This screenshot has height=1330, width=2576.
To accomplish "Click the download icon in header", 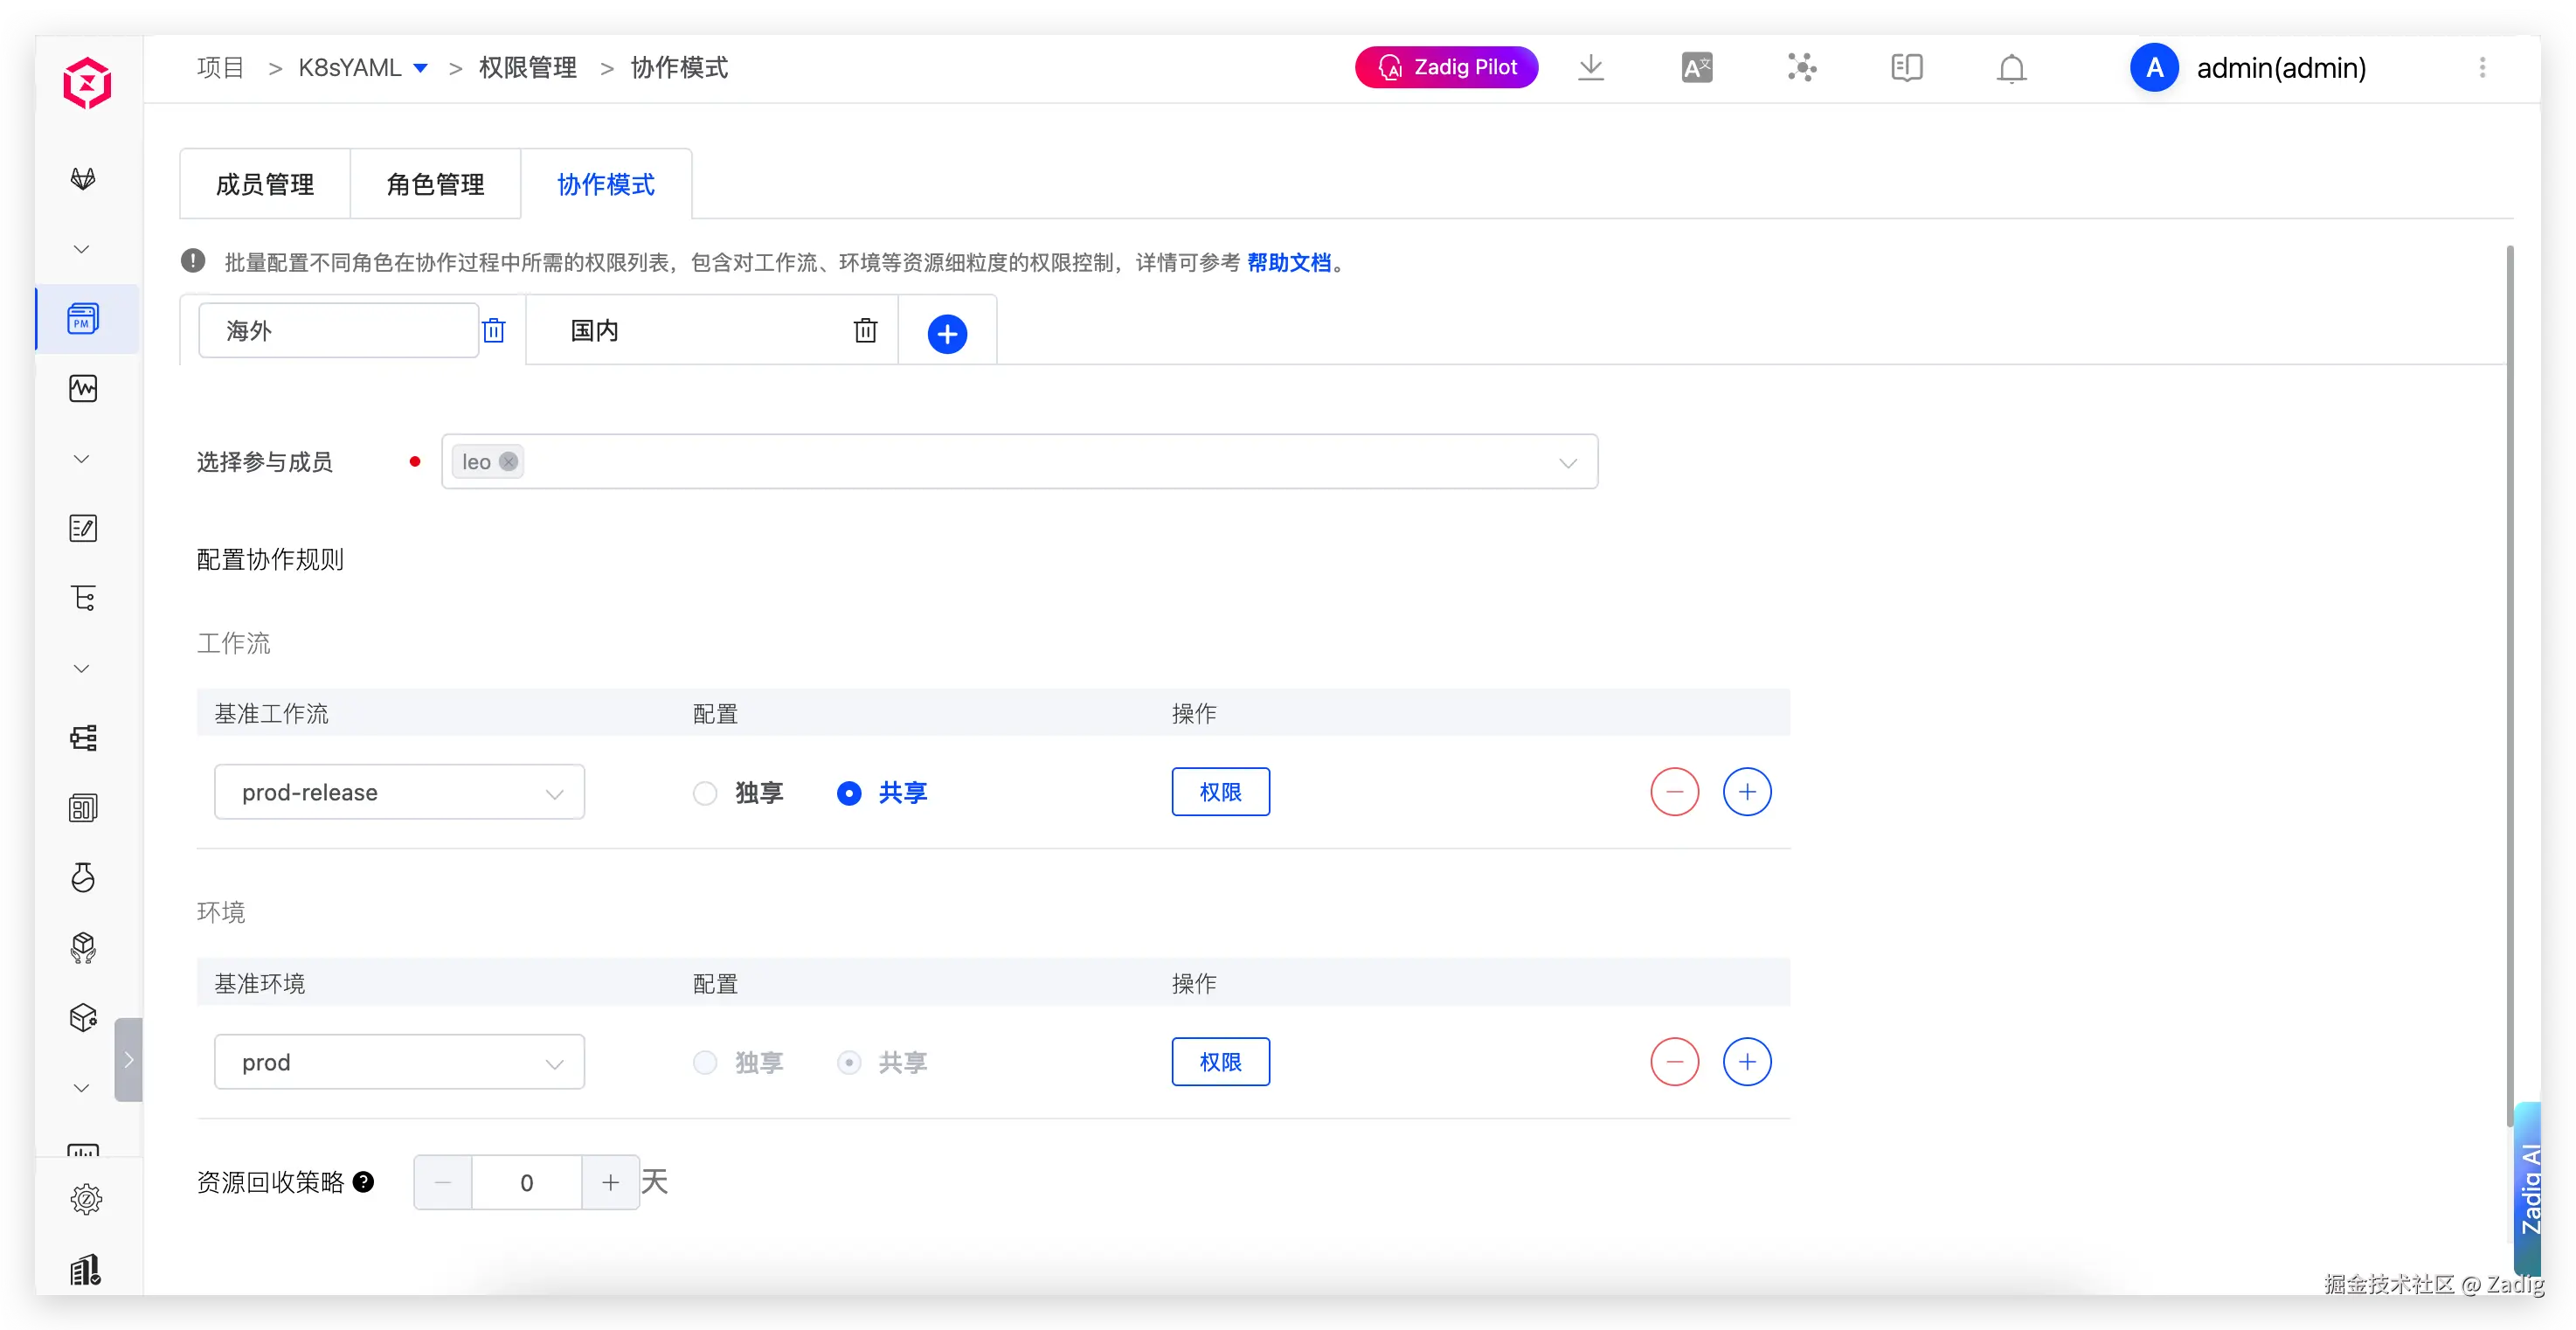I will click(x=1590, y=68).
